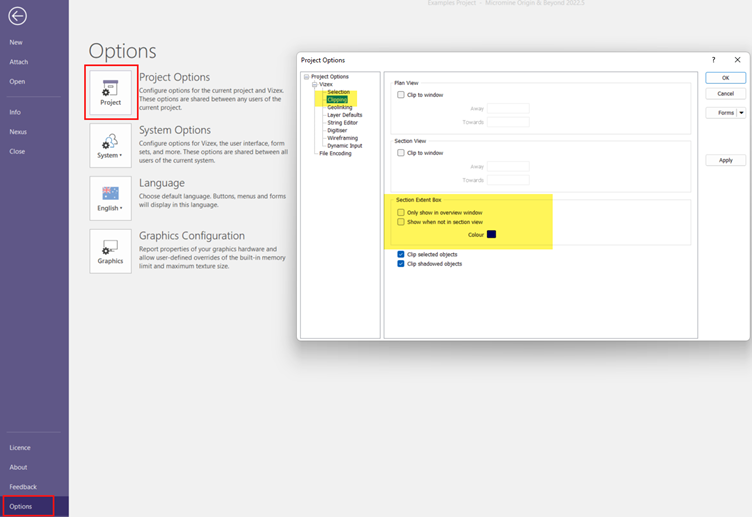The width and height of the screenshot is (752, 517).
Task: Select Options in the left sidebar
Action: point(21,507)
